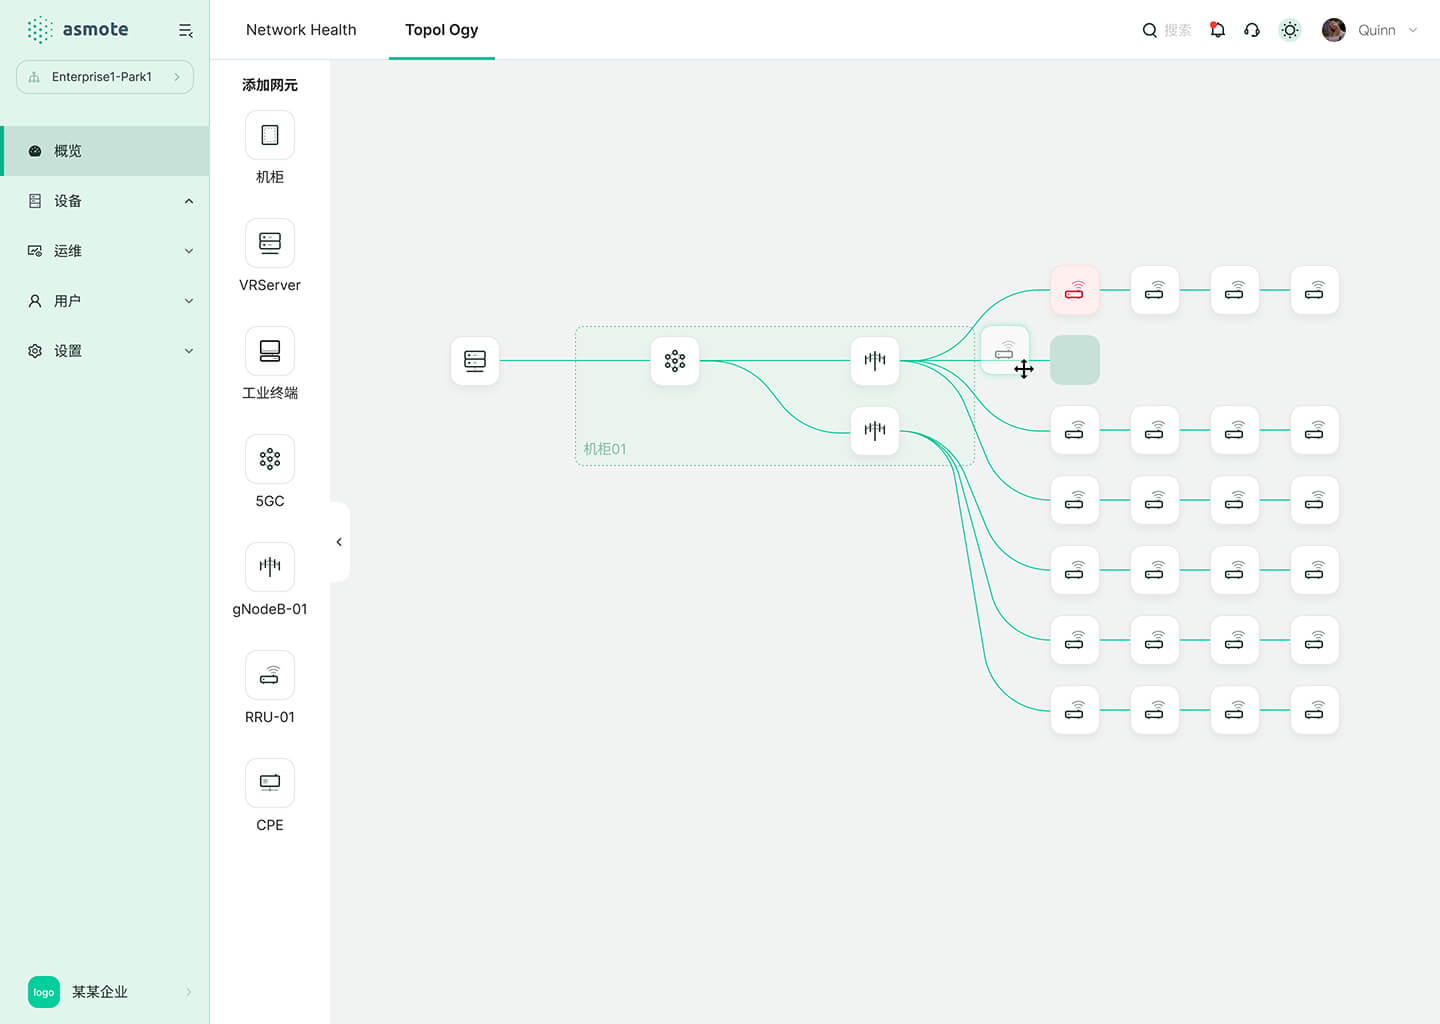Open the Enterprise1-Park1 selector
The image size is (1440, 1024).
click(x=105, y=77)
